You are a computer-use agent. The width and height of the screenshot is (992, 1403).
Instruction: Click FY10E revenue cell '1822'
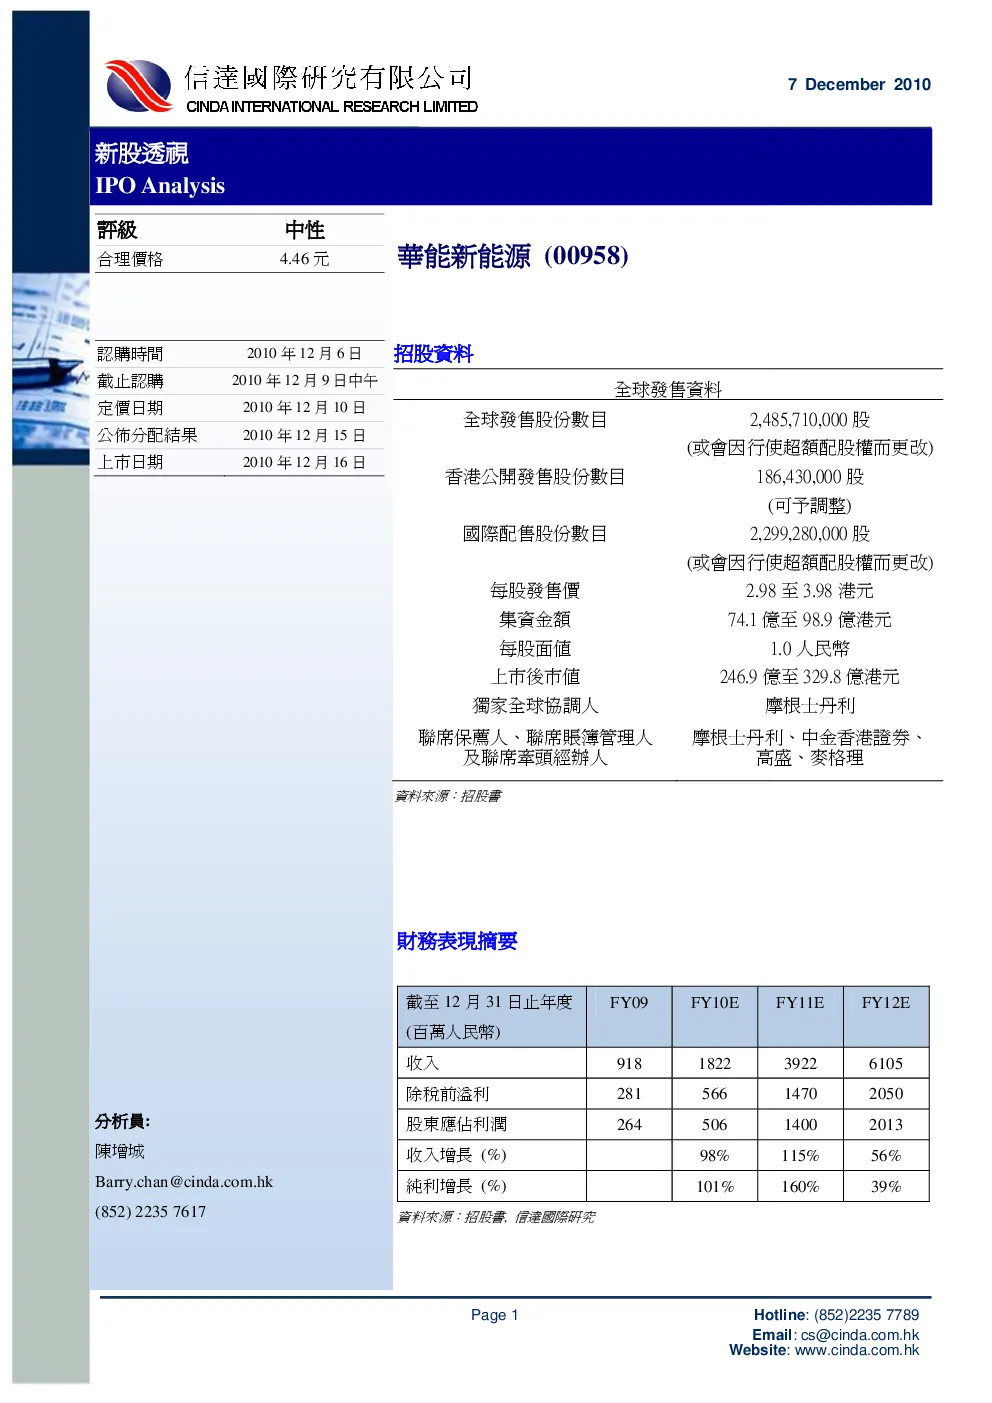pyautogui.click(x=715, y=1064)
